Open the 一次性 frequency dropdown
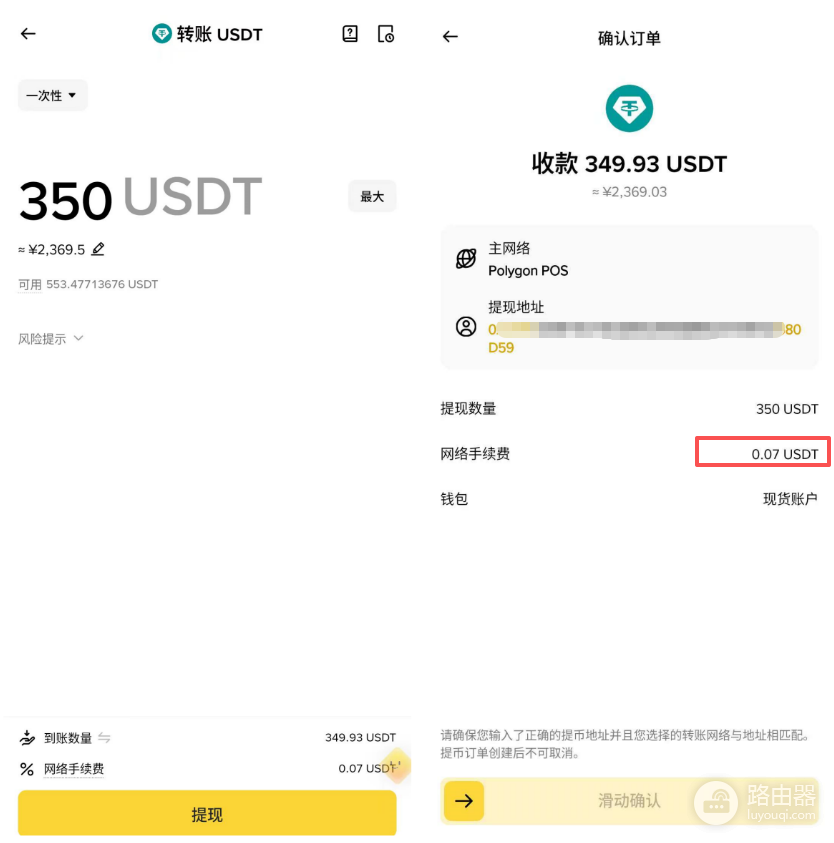Image resolution: width=834 pixels, height=843 pixels. tap(52, 95)
